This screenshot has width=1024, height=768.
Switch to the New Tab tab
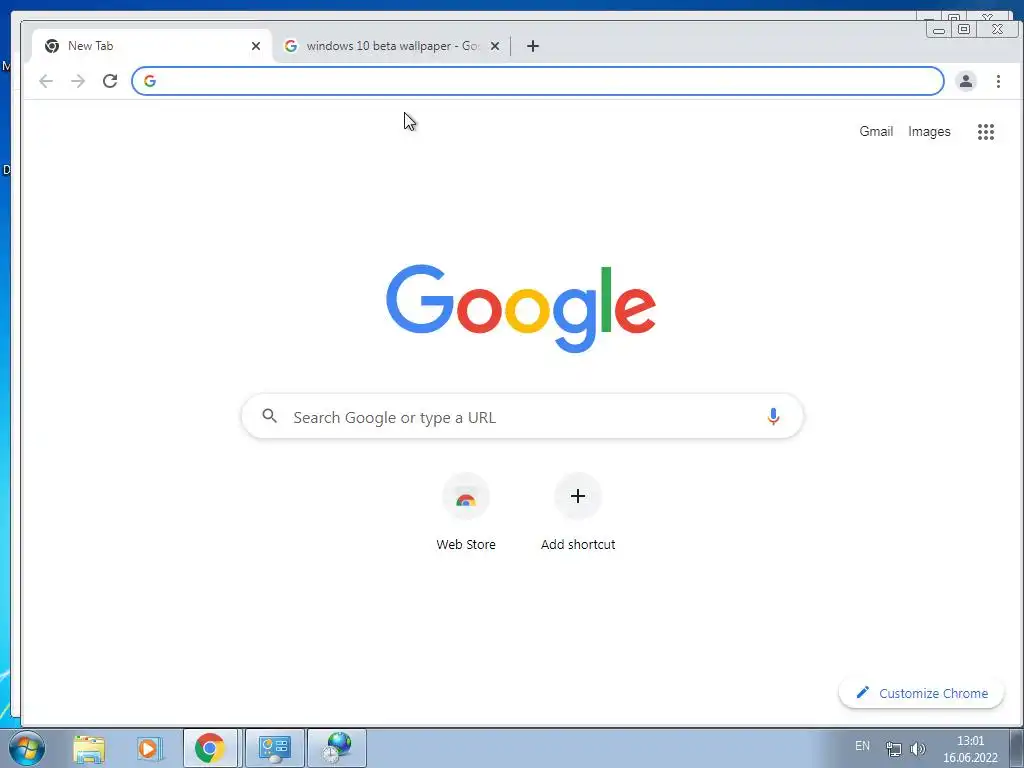(x=152, y=46)
